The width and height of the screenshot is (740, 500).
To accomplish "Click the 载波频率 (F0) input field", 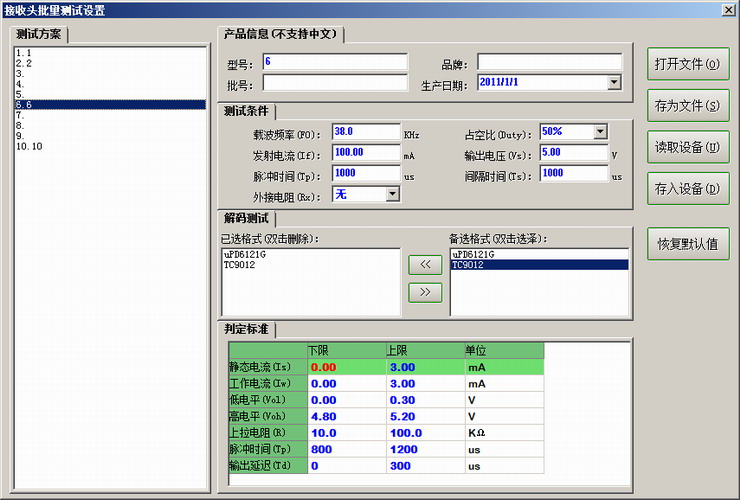I will pyautogui.click(x=365, y=132).
